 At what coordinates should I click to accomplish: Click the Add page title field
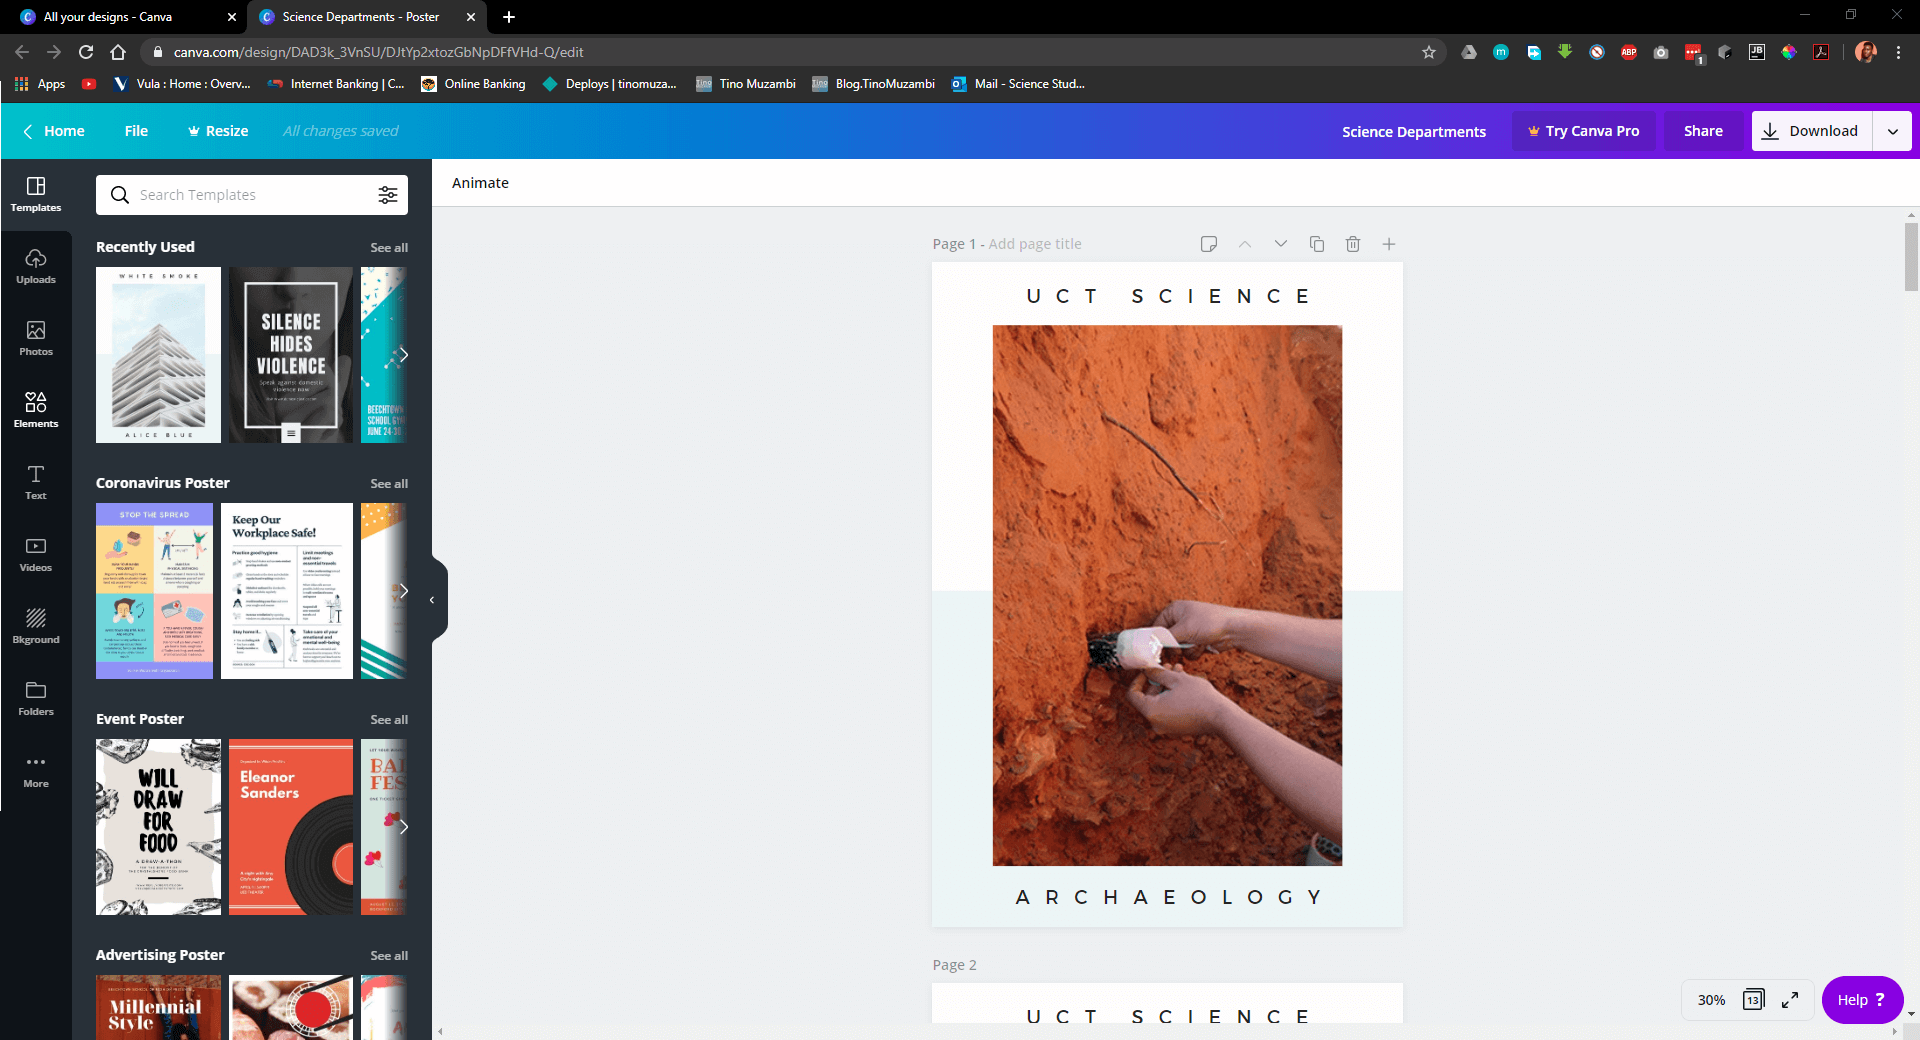point(1035,244)
